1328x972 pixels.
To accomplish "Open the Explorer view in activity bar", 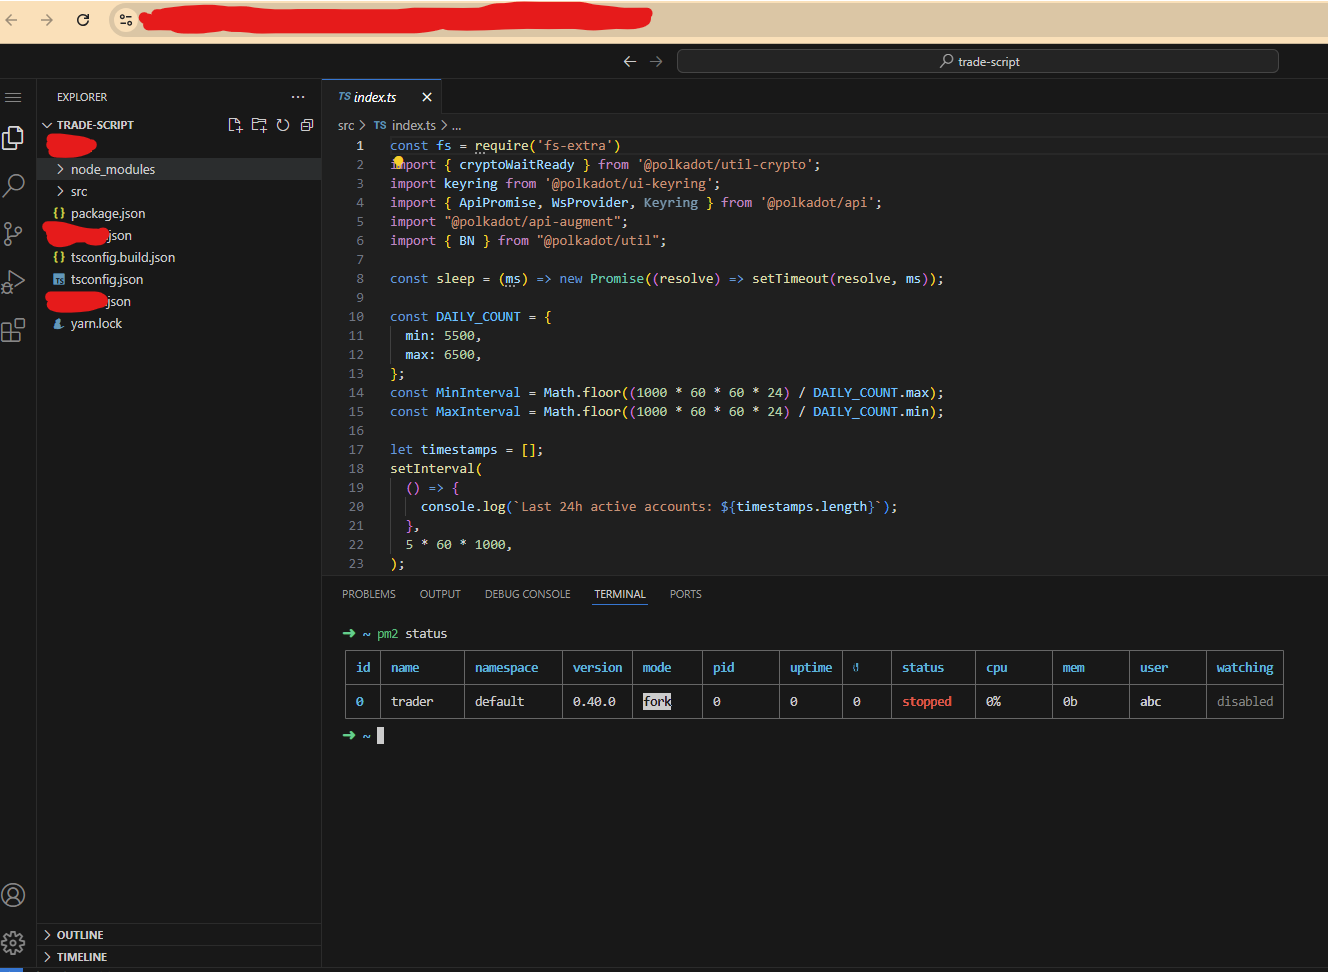I will tap(13, 137).
